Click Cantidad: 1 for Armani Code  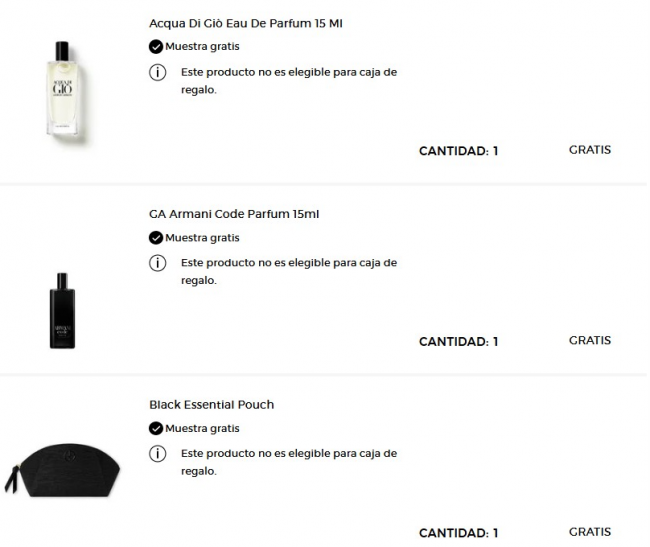point(458,342)
